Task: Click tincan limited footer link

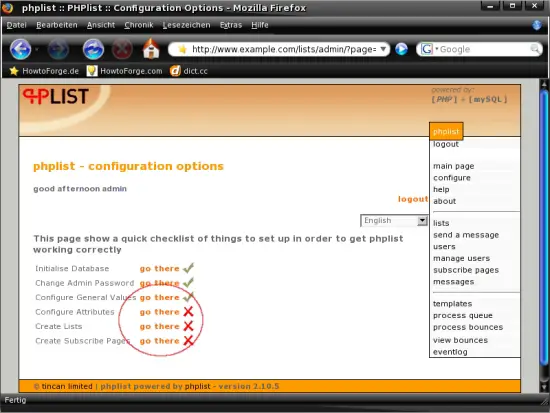Action: point(67,386)
